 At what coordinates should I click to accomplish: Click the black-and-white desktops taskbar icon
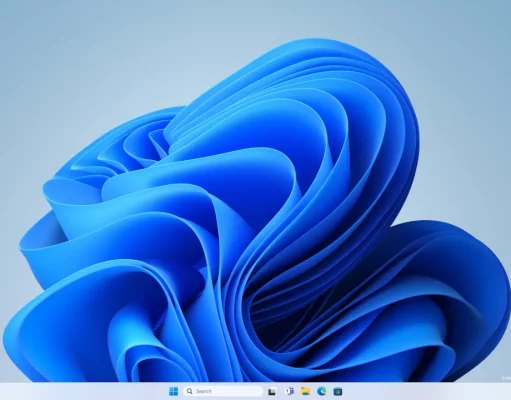click(272, 391)
